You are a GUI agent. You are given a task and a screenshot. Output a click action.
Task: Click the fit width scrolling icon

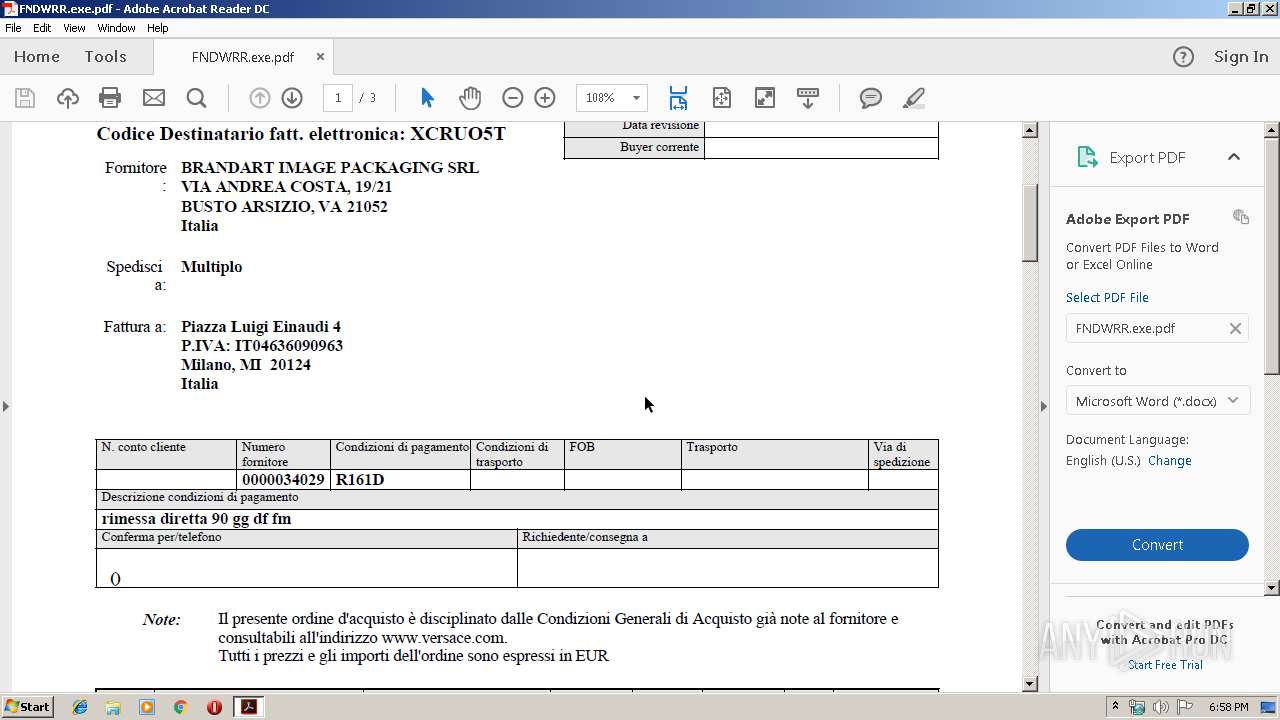[x=678, y=98]
